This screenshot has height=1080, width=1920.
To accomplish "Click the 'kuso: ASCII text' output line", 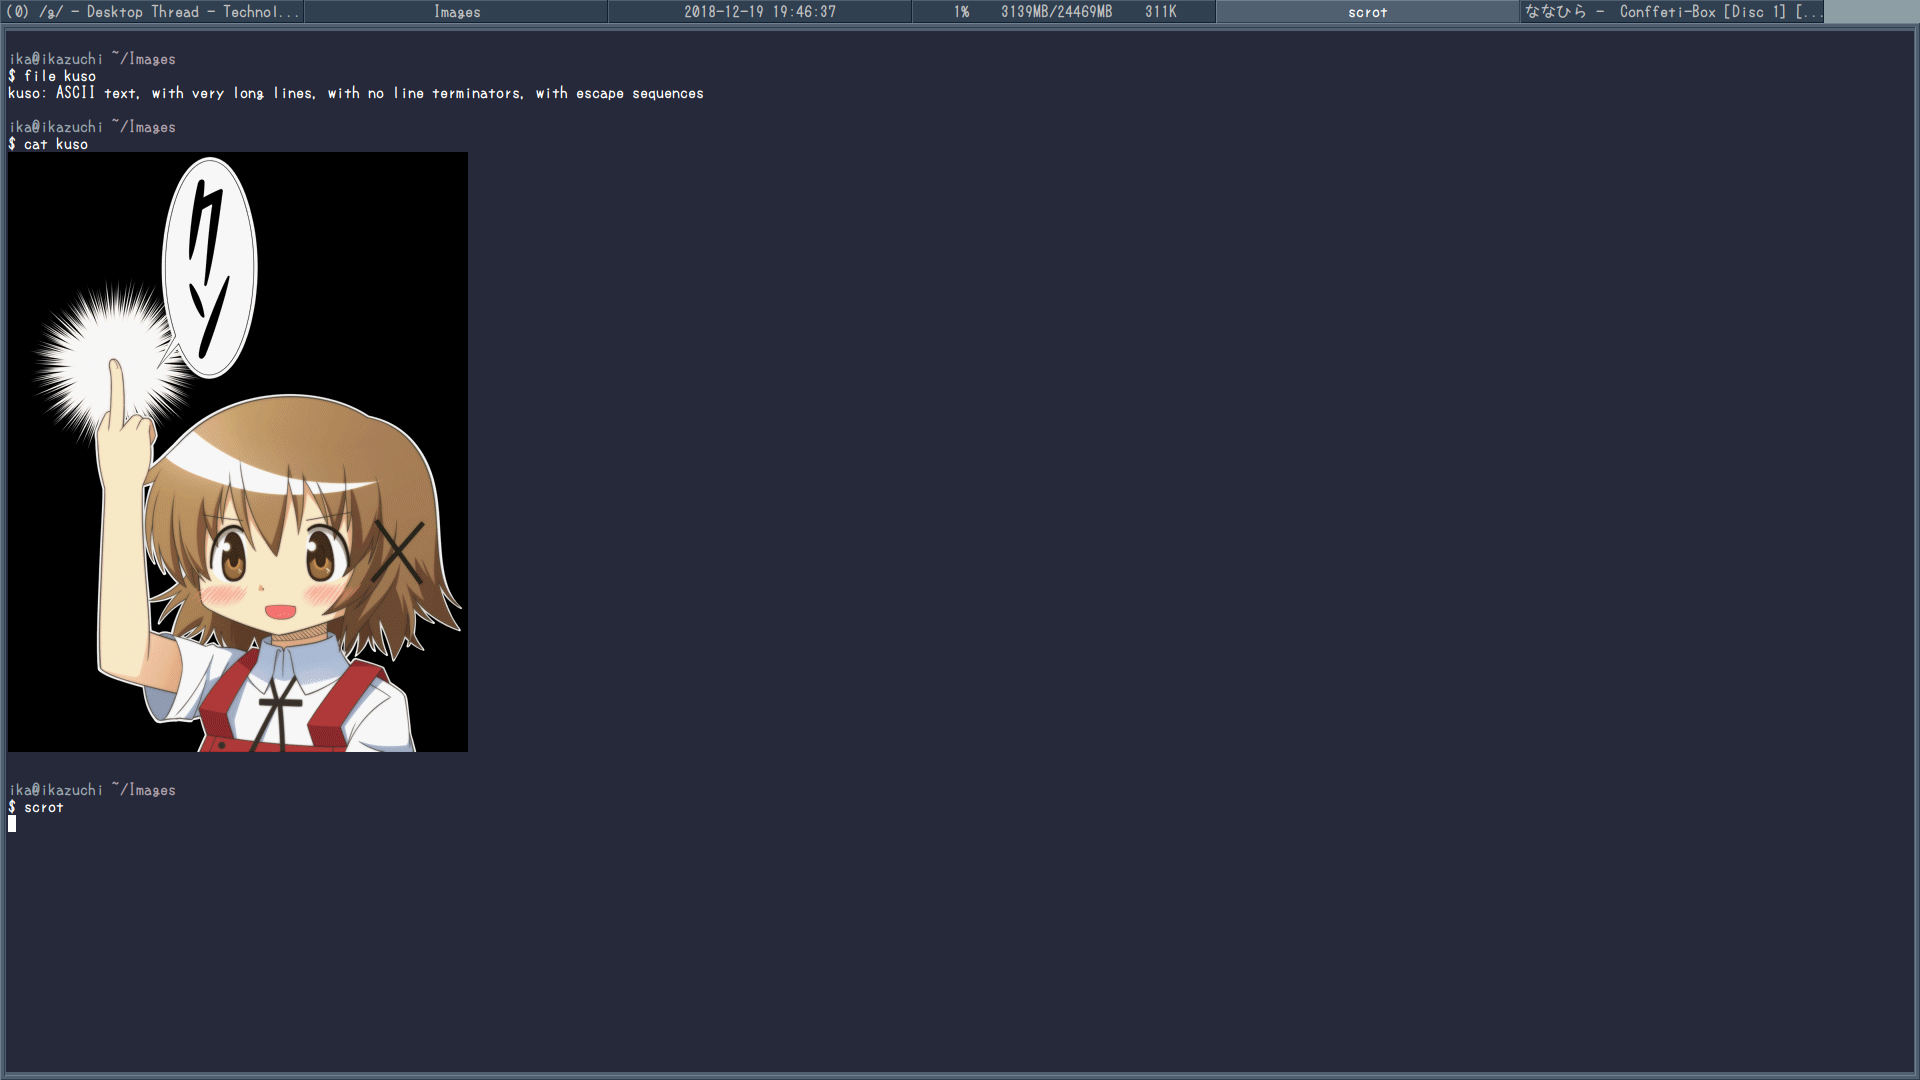I will (355, 93).
